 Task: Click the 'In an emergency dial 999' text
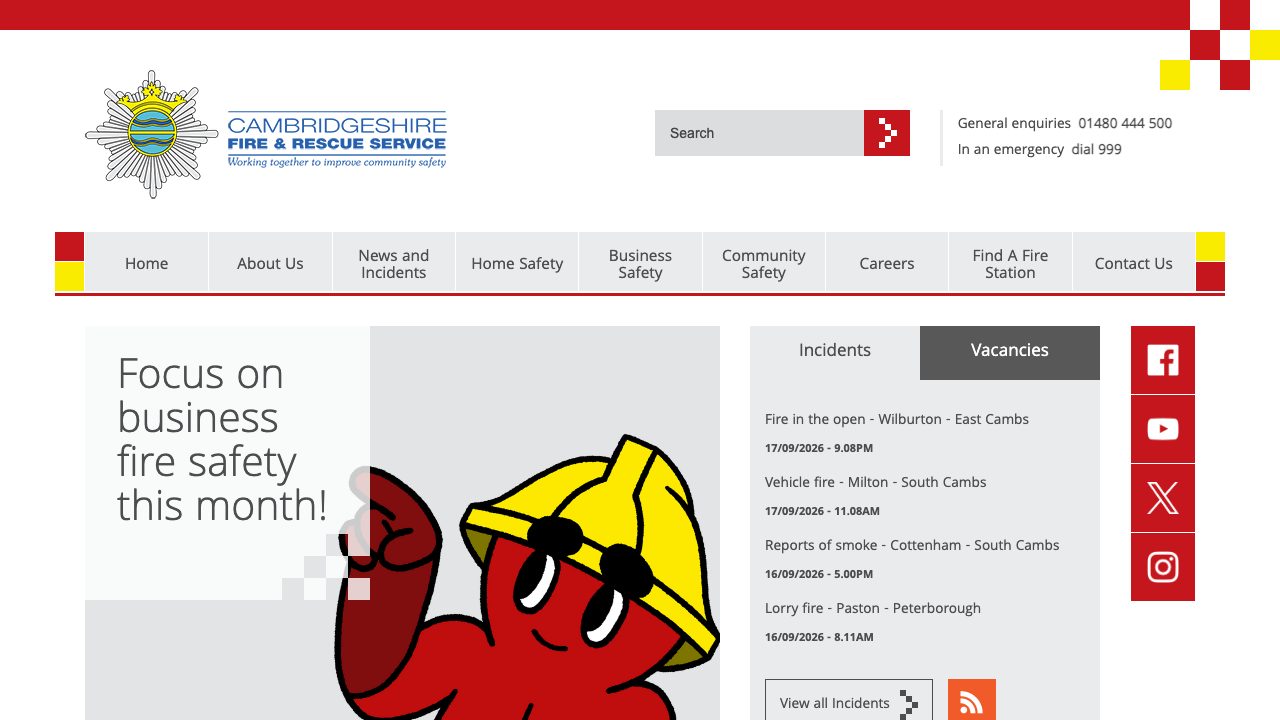click(x=1040, y=149)
